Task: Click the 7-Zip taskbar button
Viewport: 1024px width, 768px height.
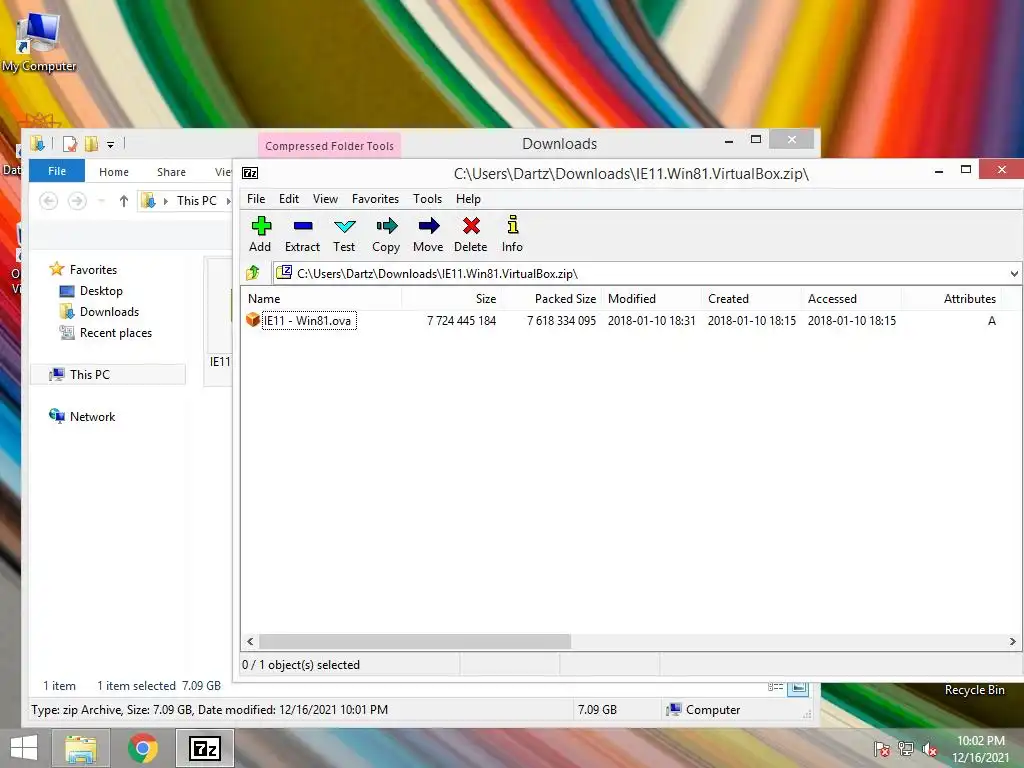Action: (x=204, y=748)
